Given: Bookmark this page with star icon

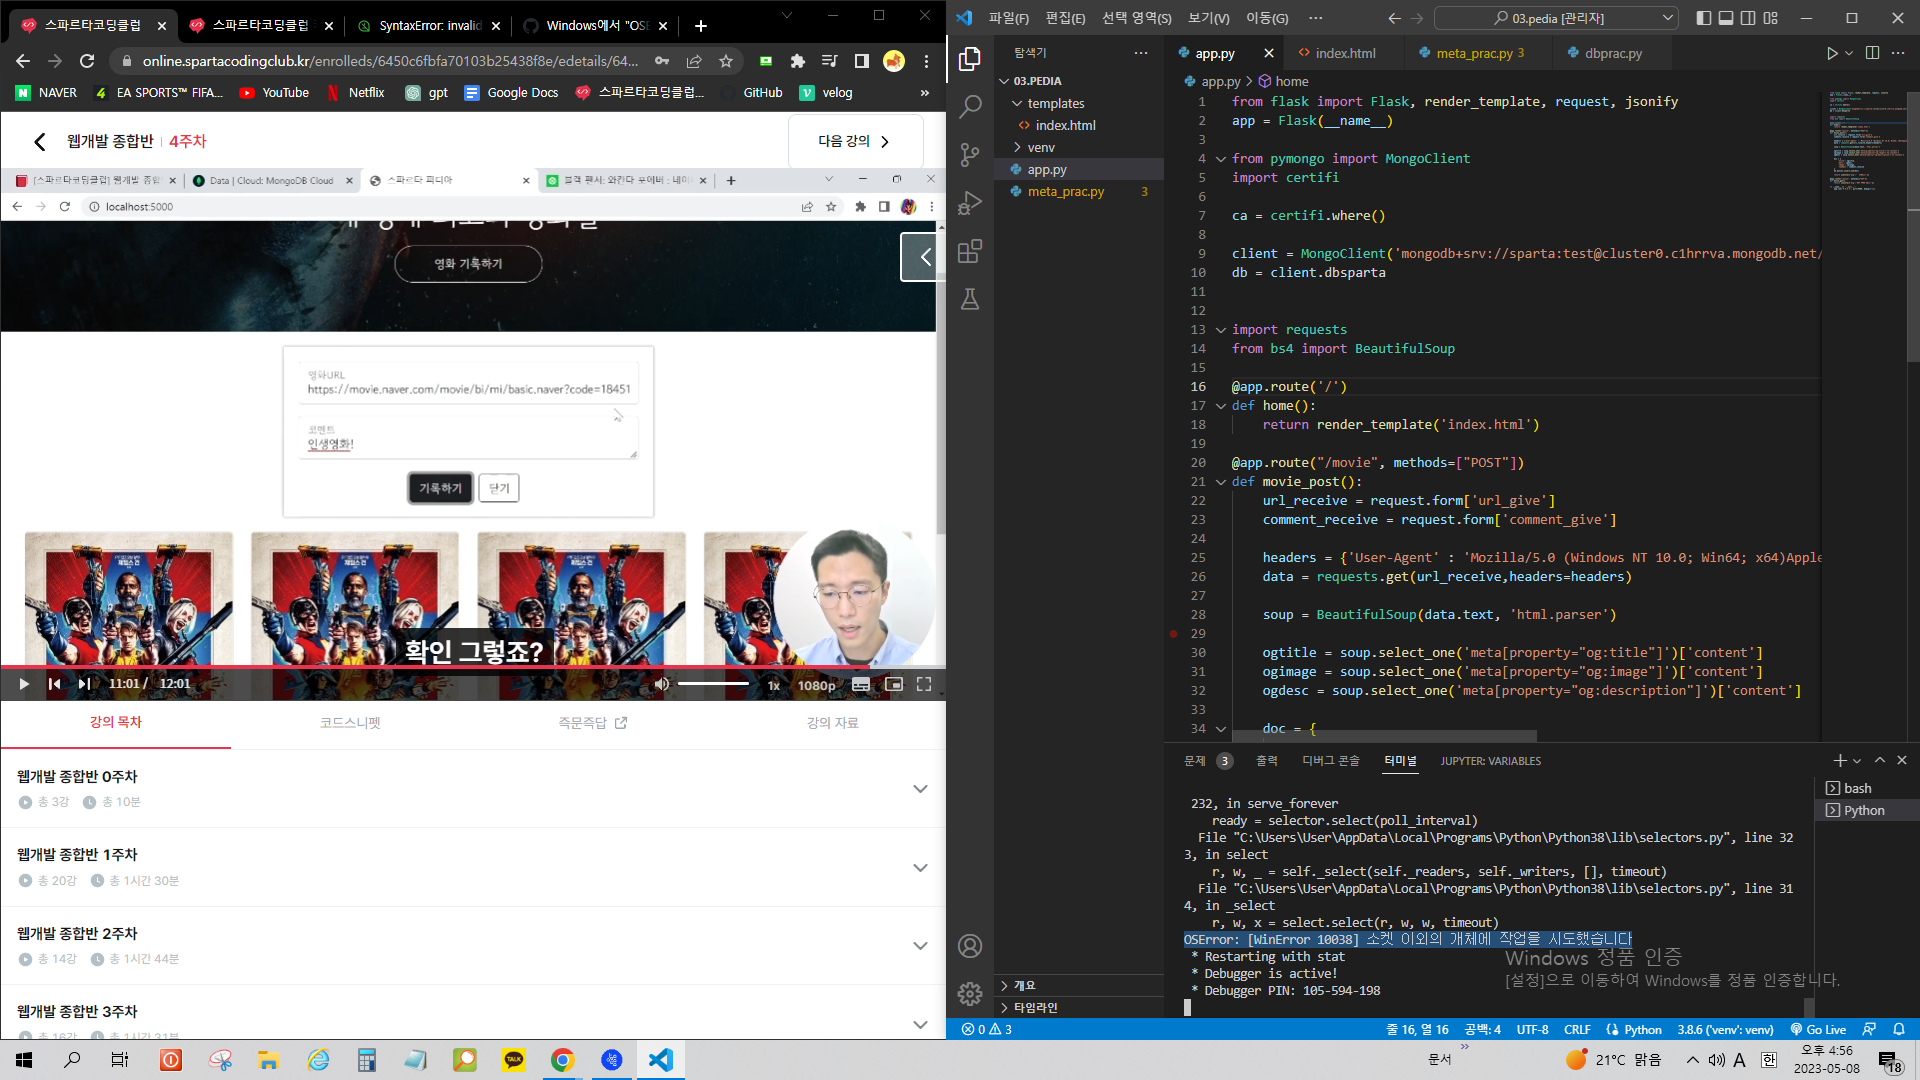Looking at the screenshot, I should click(x=726, y=61).
